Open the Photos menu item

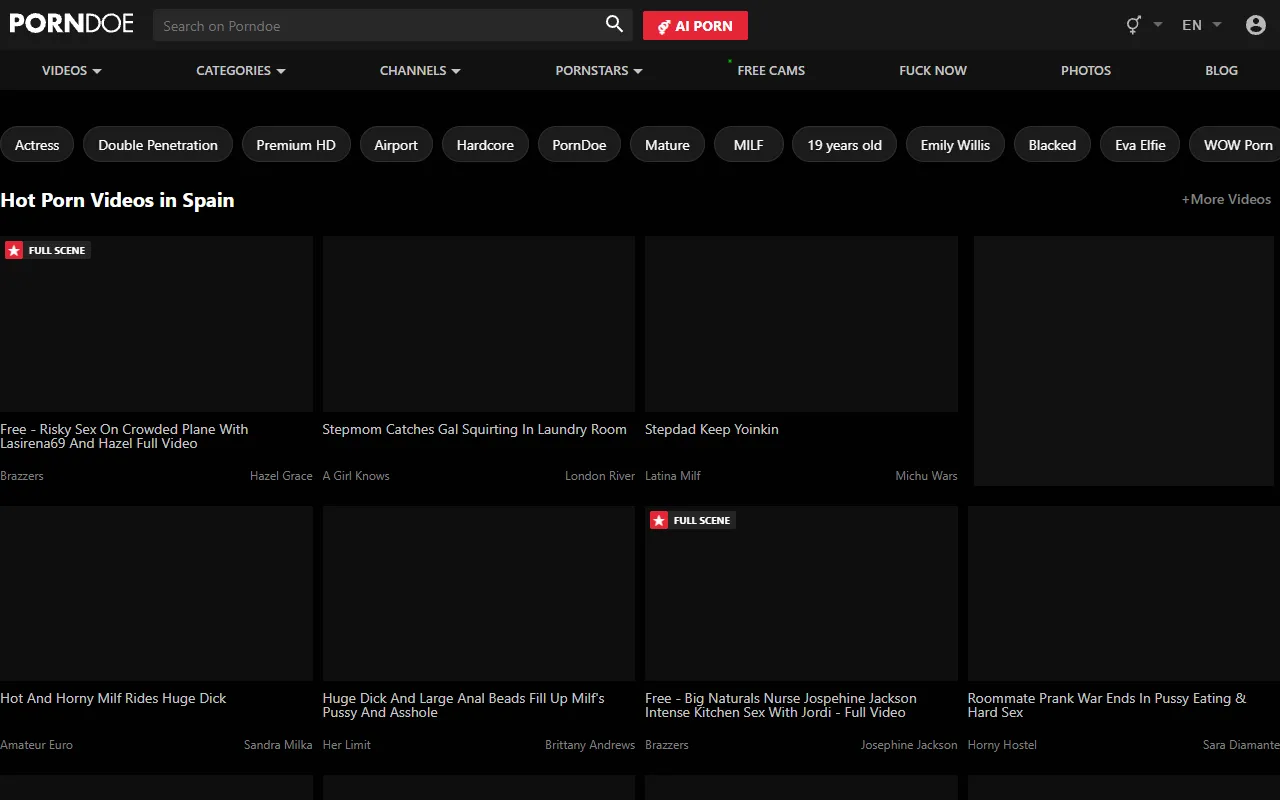pyautogui.click(x=1086, y=70)
